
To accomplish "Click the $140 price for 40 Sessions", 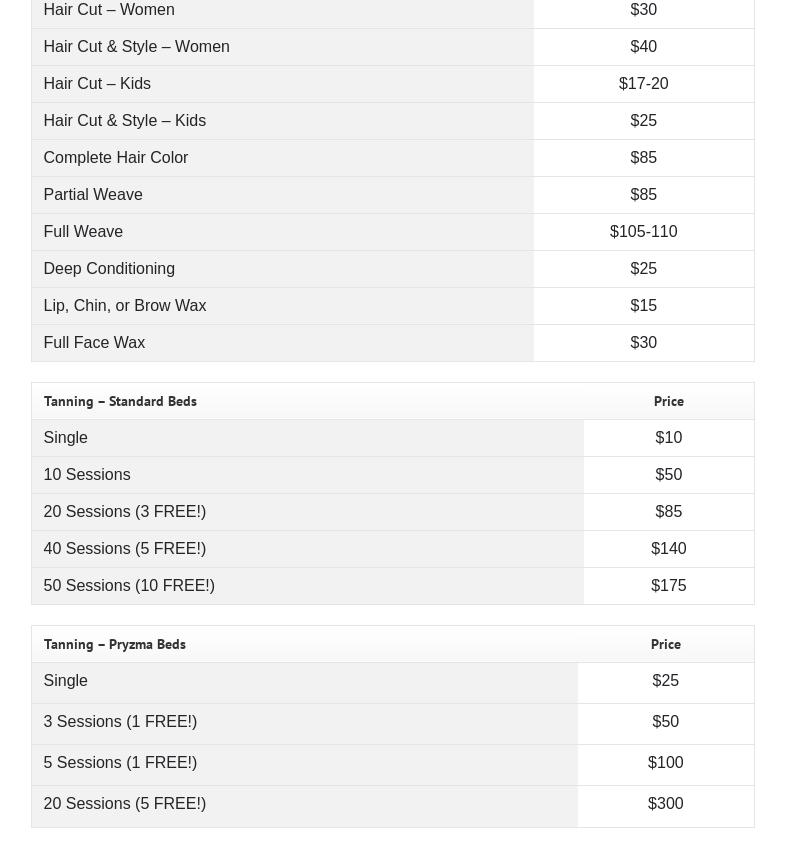I will tap(668, 549).
